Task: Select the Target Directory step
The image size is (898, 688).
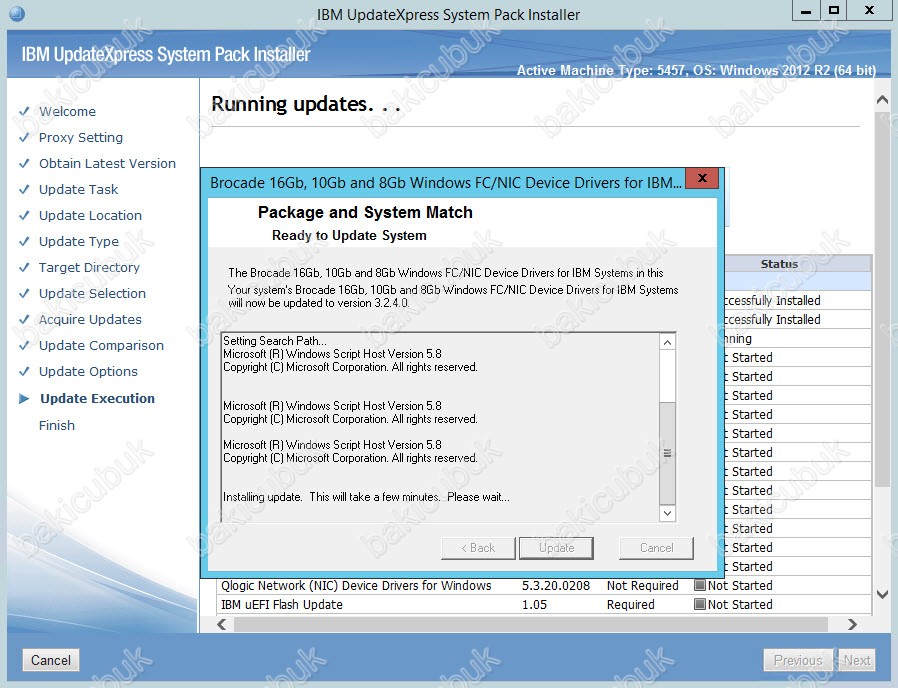Action: [89, 268]
